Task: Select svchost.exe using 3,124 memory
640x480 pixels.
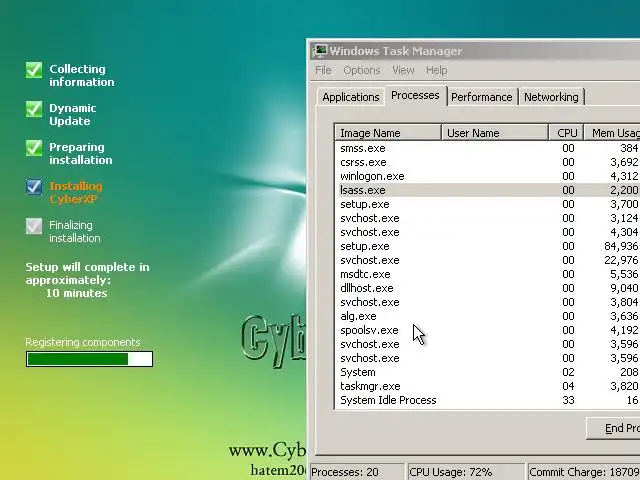Action: [488, 218]
